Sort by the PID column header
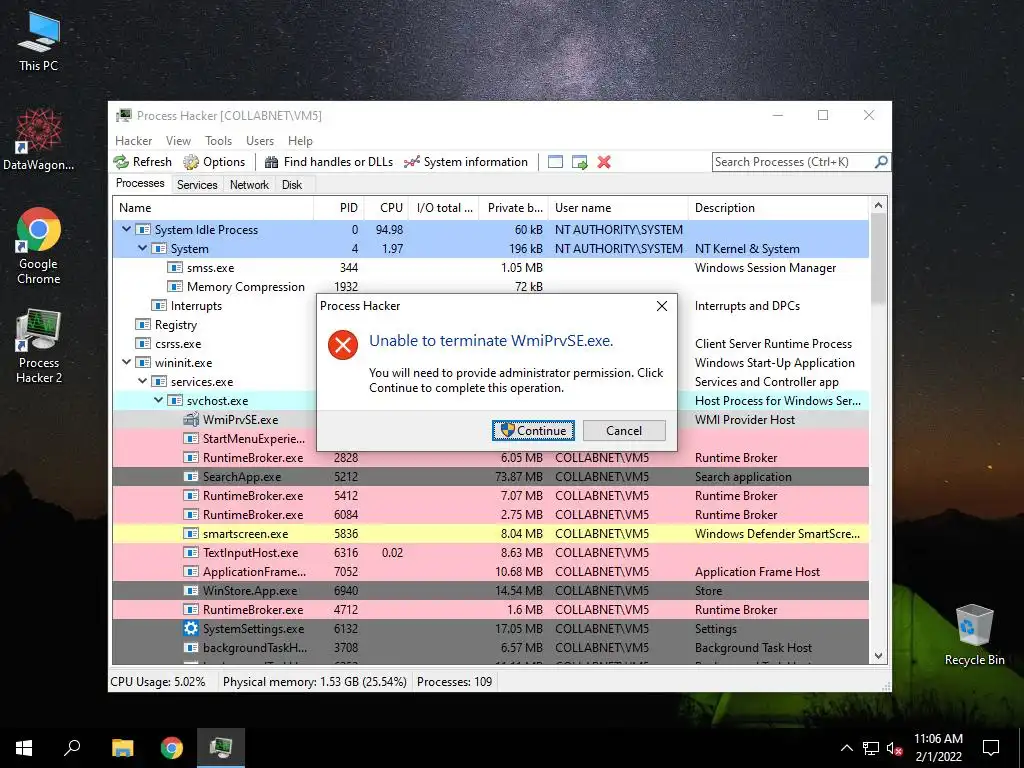This screenshot has height=768, width=1024. (339, 208)
